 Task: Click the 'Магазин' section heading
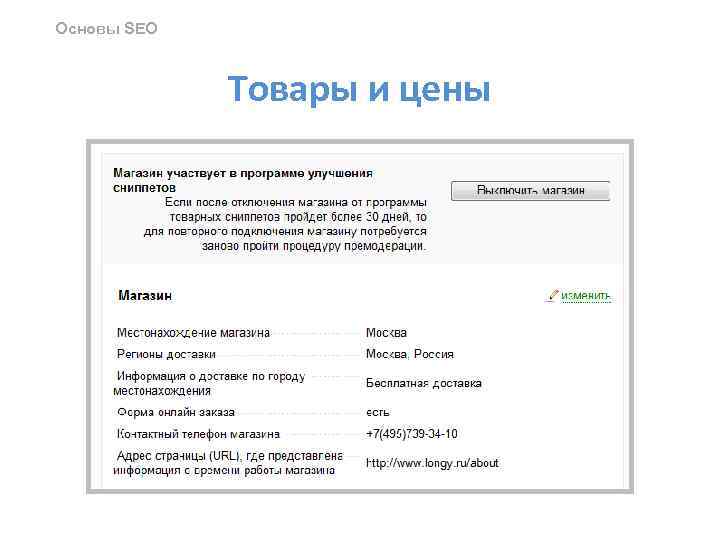point(145,295)
